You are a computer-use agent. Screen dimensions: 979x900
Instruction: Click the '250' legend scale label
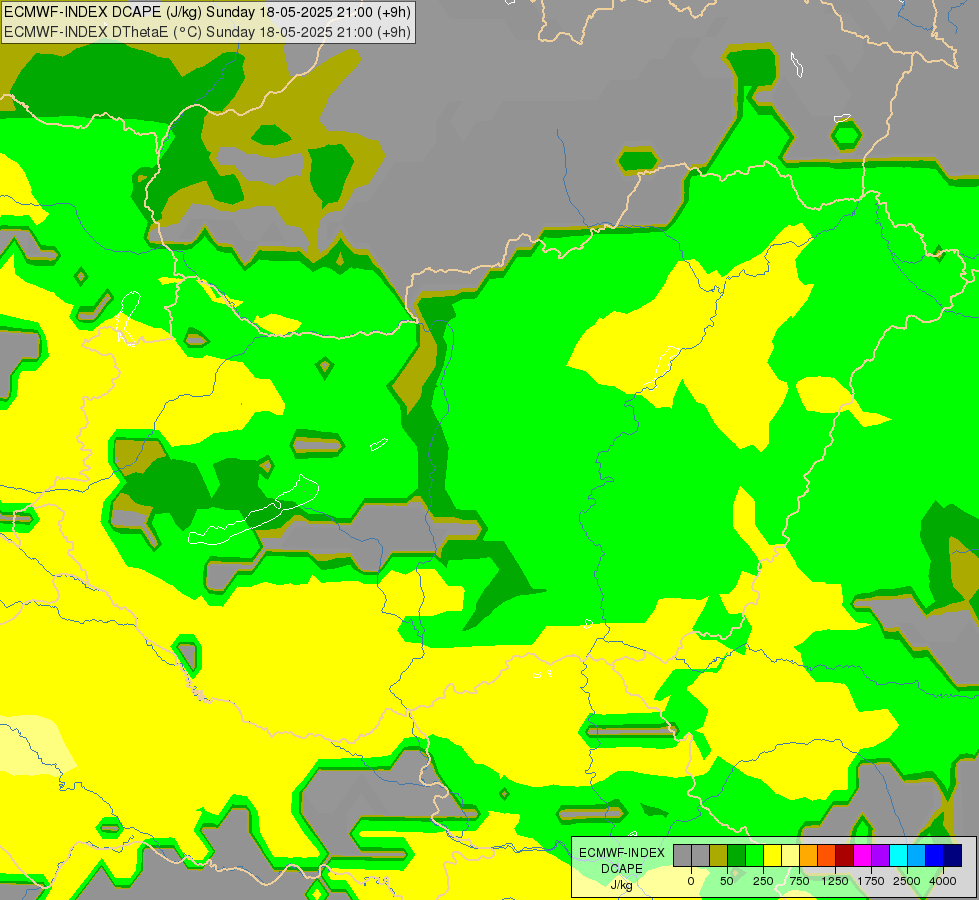[763, 881]
